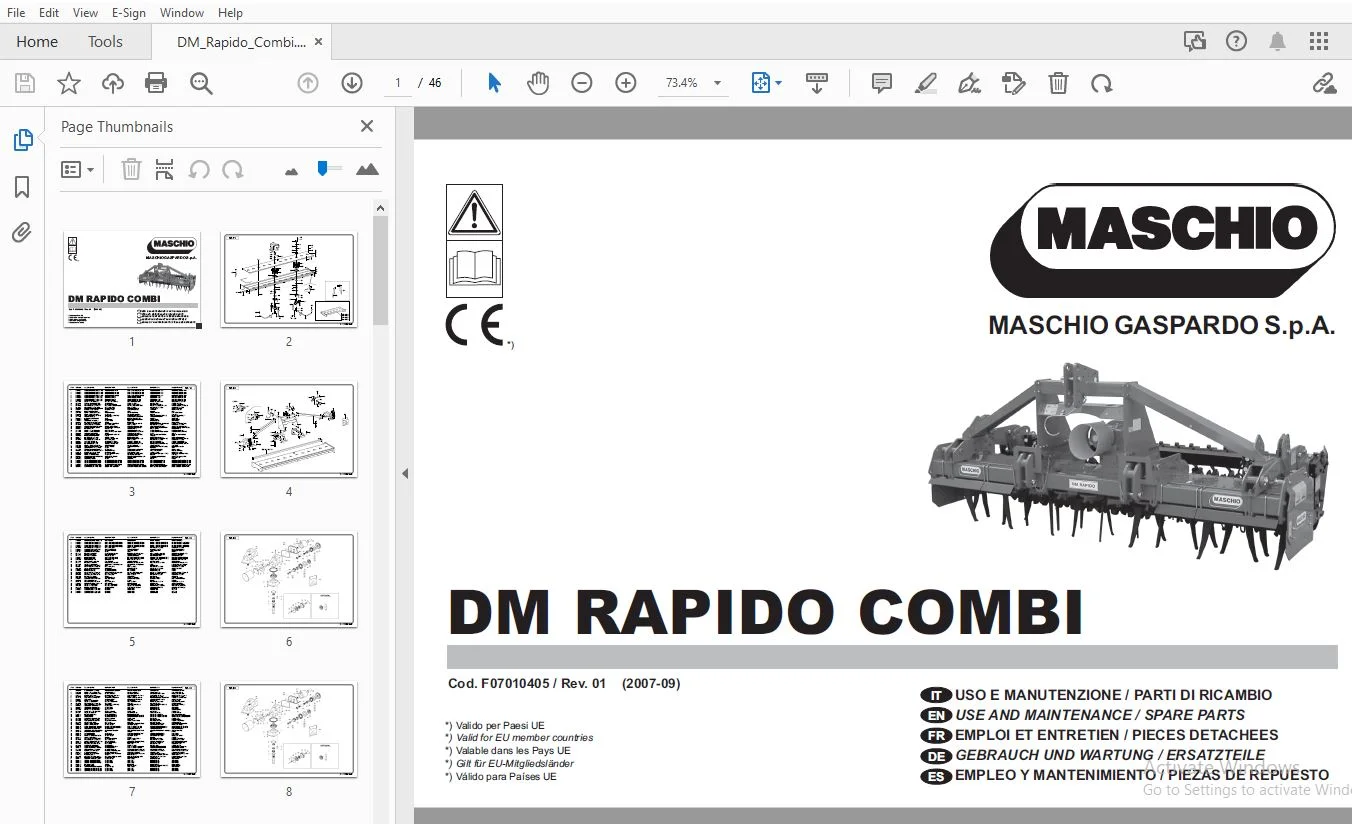Go to the next page
This screenshot has width=1352, height=824.
pos(351,83)
